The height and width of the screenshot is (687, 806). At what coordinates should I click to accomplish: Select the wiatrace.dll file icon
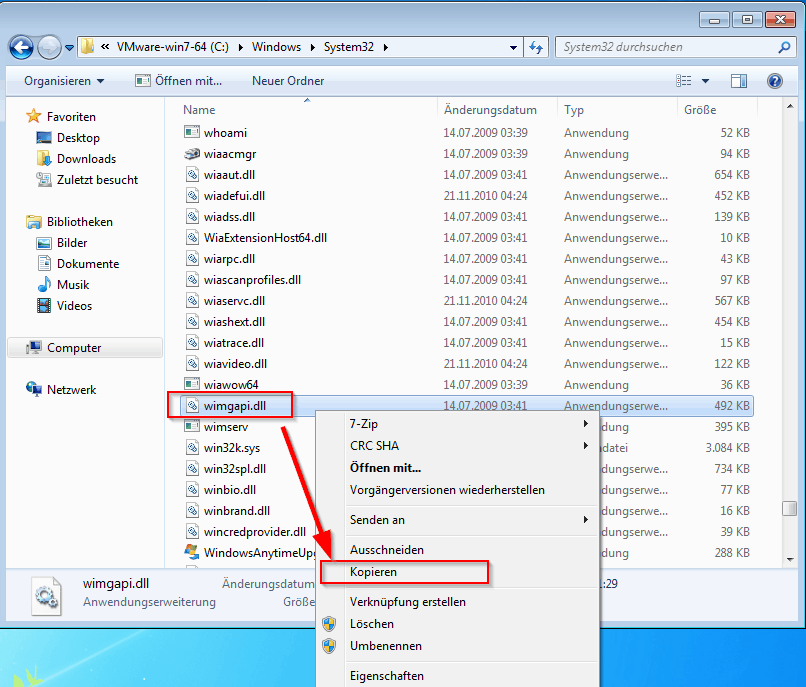tap(192, 343)
